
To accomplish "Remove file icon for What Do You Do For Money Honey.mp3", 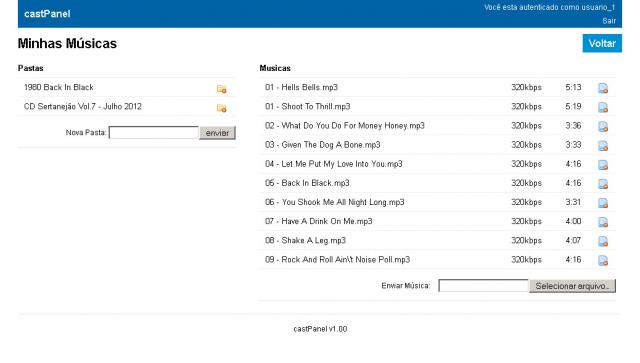I will [x=603, y=127].
